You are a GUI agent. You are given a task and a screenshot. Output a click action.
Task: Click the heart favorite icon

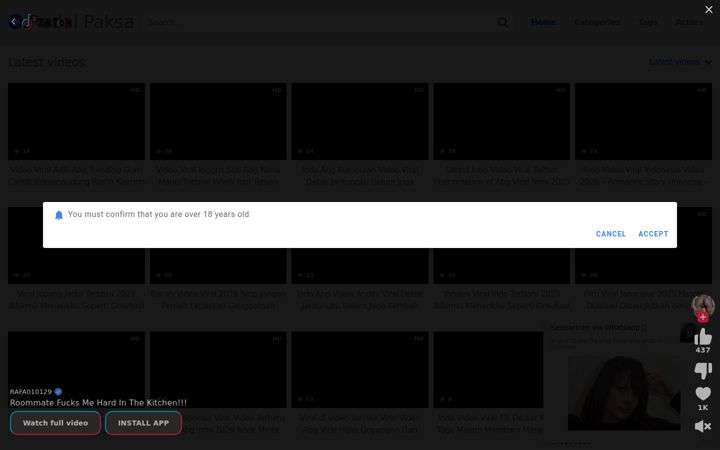[x=703, y=394]
